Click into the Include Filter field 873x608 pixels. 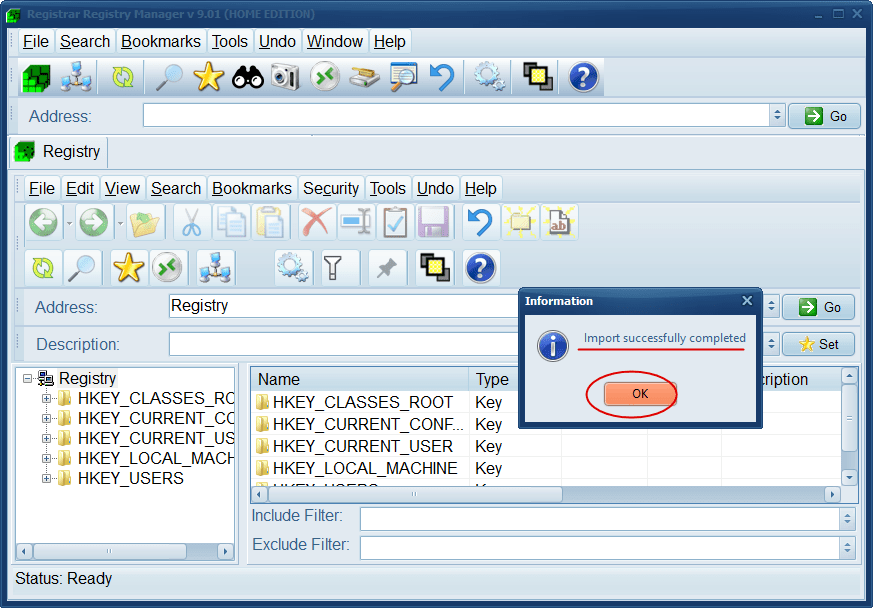(599, 518)
